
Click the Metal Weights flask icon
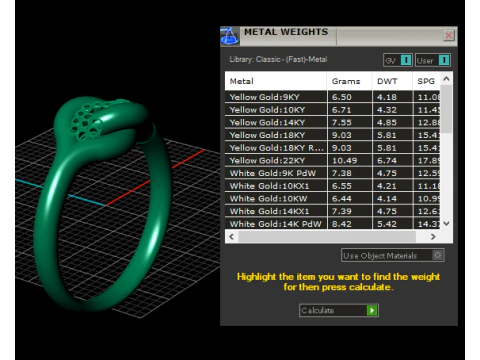(x=230, y=36)
